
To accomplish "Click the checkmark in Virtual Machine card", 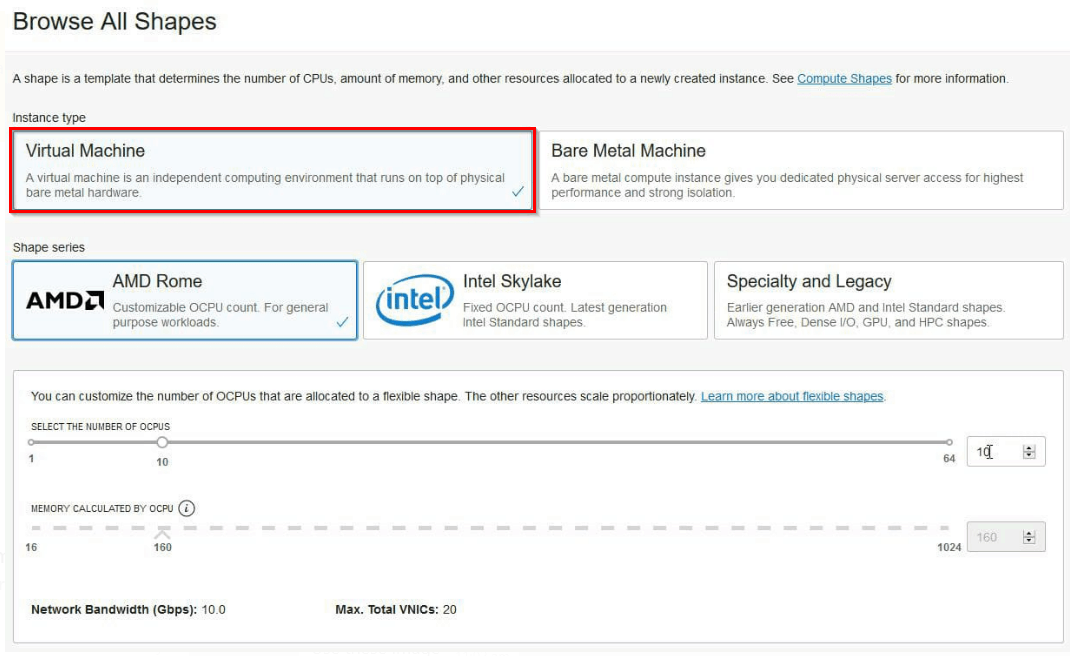I will pos(518,192).
